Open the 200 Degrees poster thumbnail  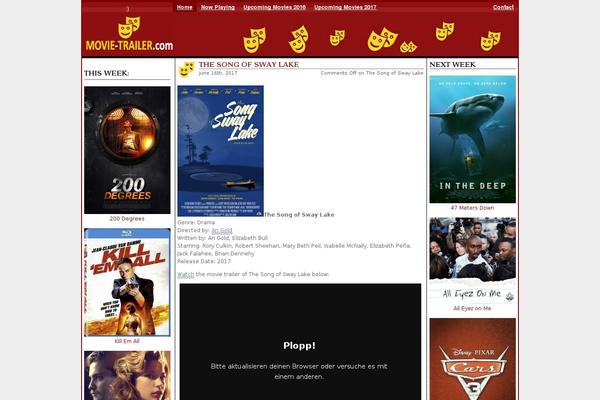point(127,150)
